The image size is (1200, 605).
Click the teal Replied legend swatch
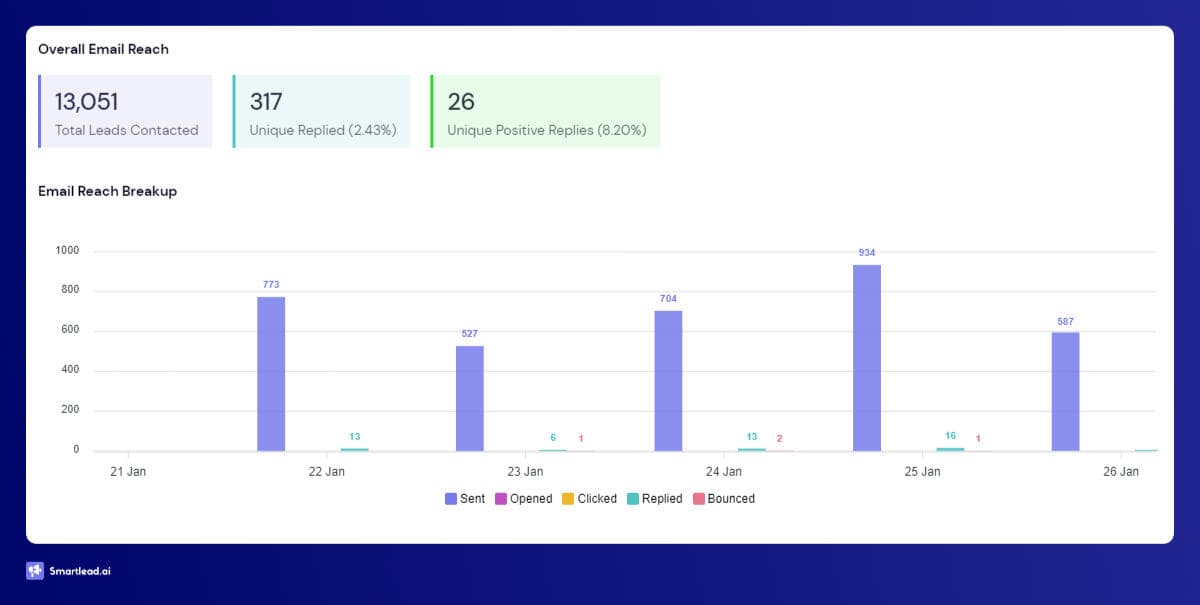[633, 498]
